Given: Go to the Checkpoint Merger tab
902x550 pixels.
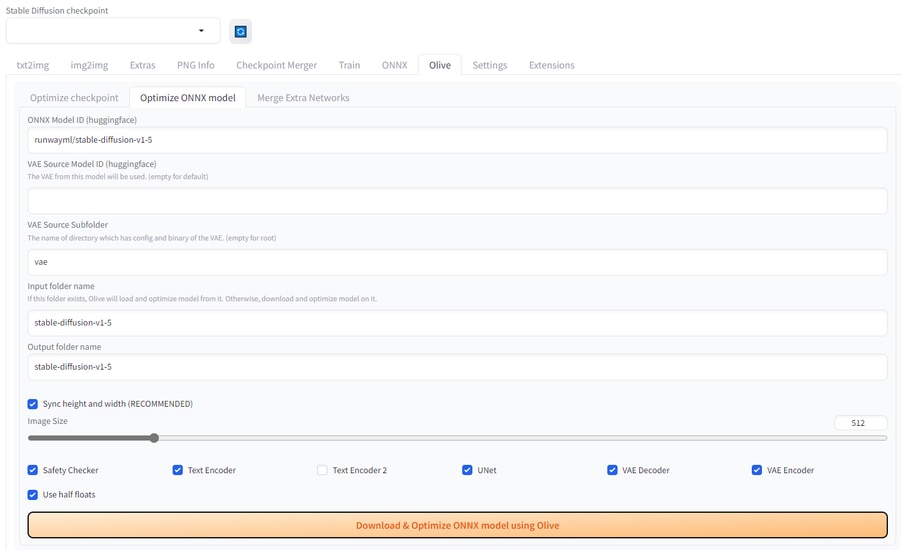Looking at the screenshot, I should coord(276,65).
